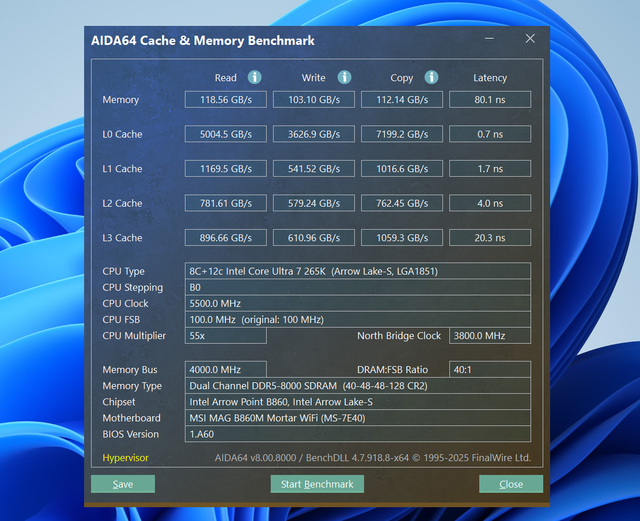The width and height of the screenshot is (640, 521).
Task: Close the AIDA64 window using the title bar X
Action: (530, 39)
